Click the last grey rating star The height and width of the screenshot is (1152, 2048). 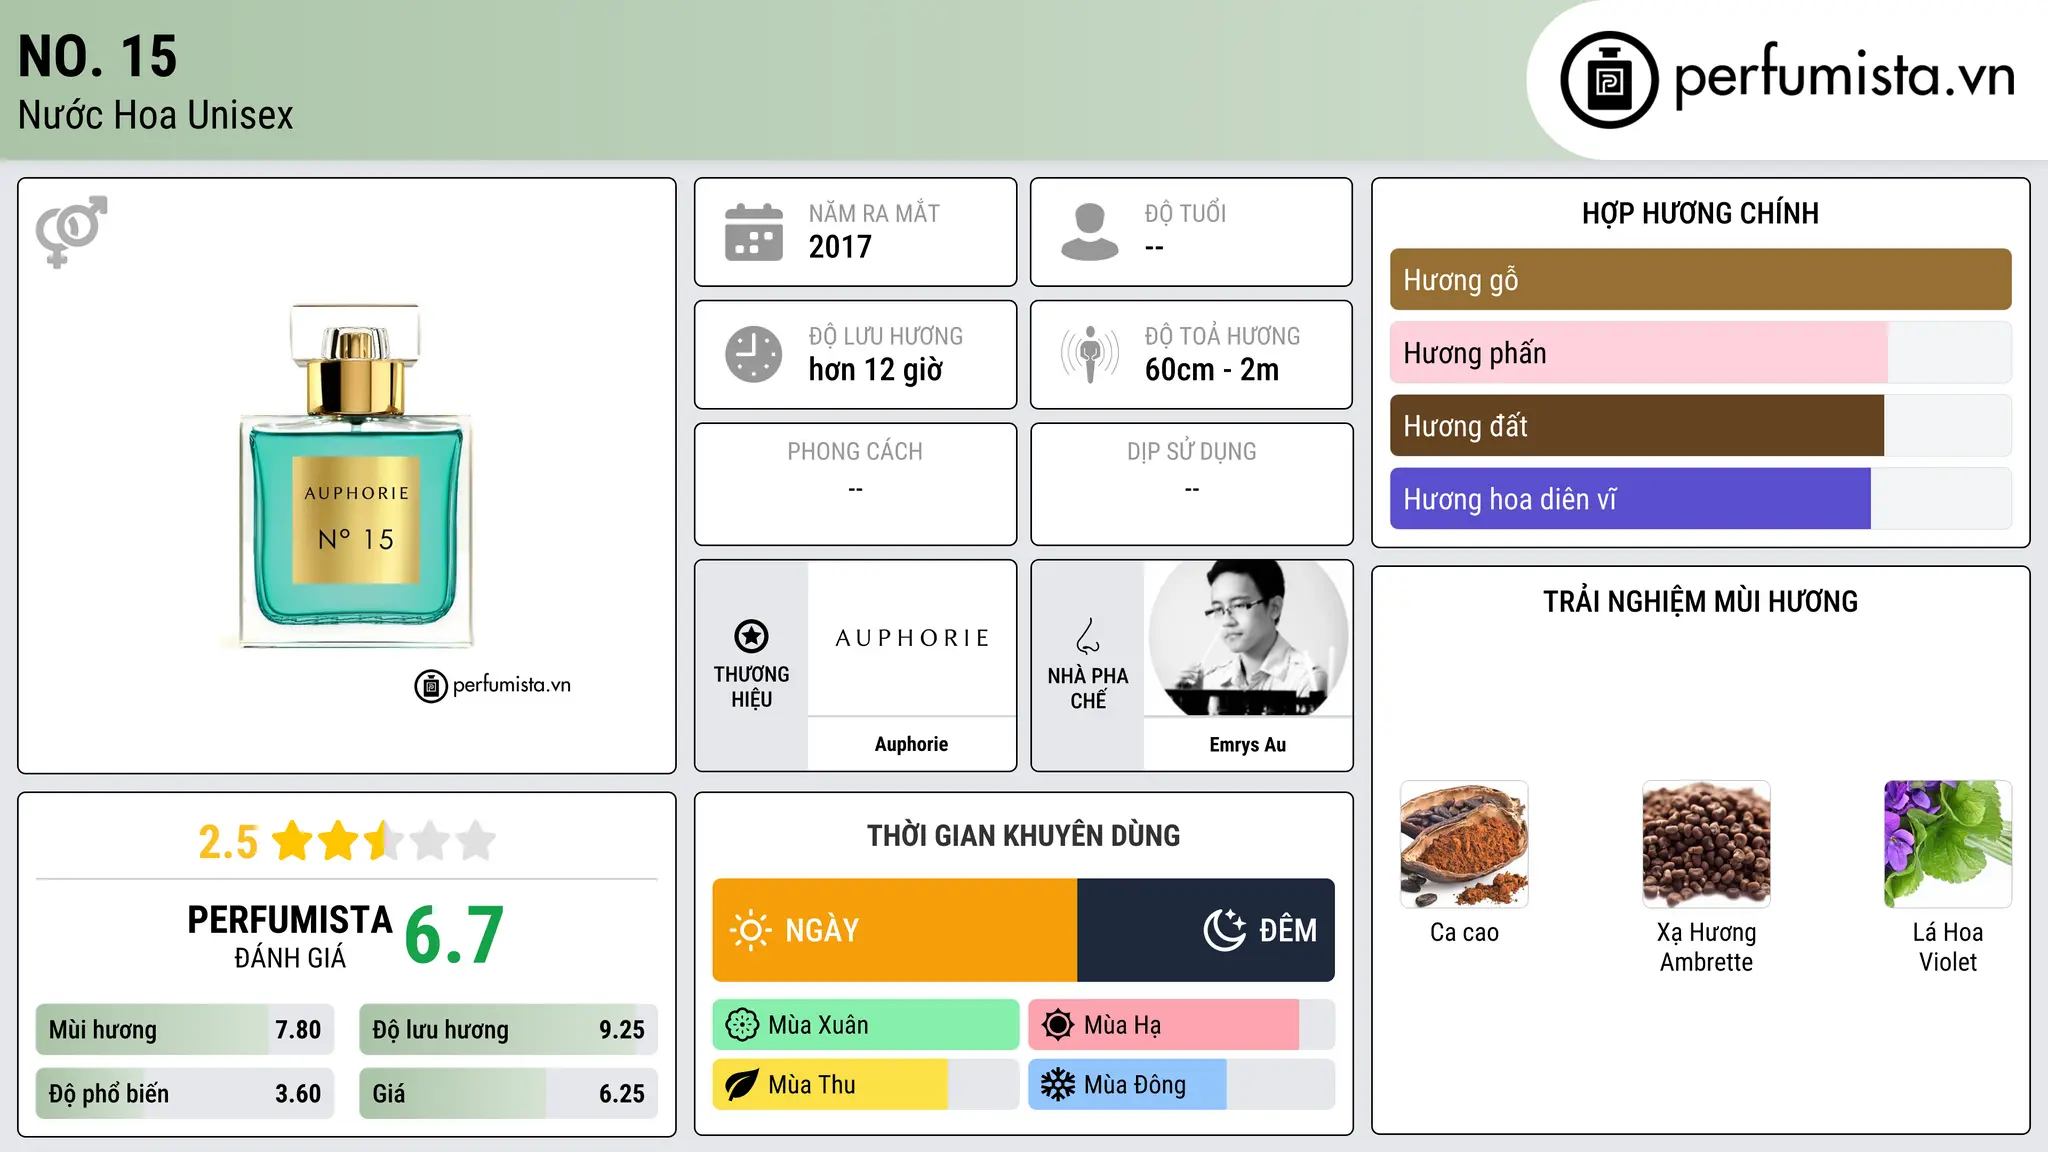476,841
